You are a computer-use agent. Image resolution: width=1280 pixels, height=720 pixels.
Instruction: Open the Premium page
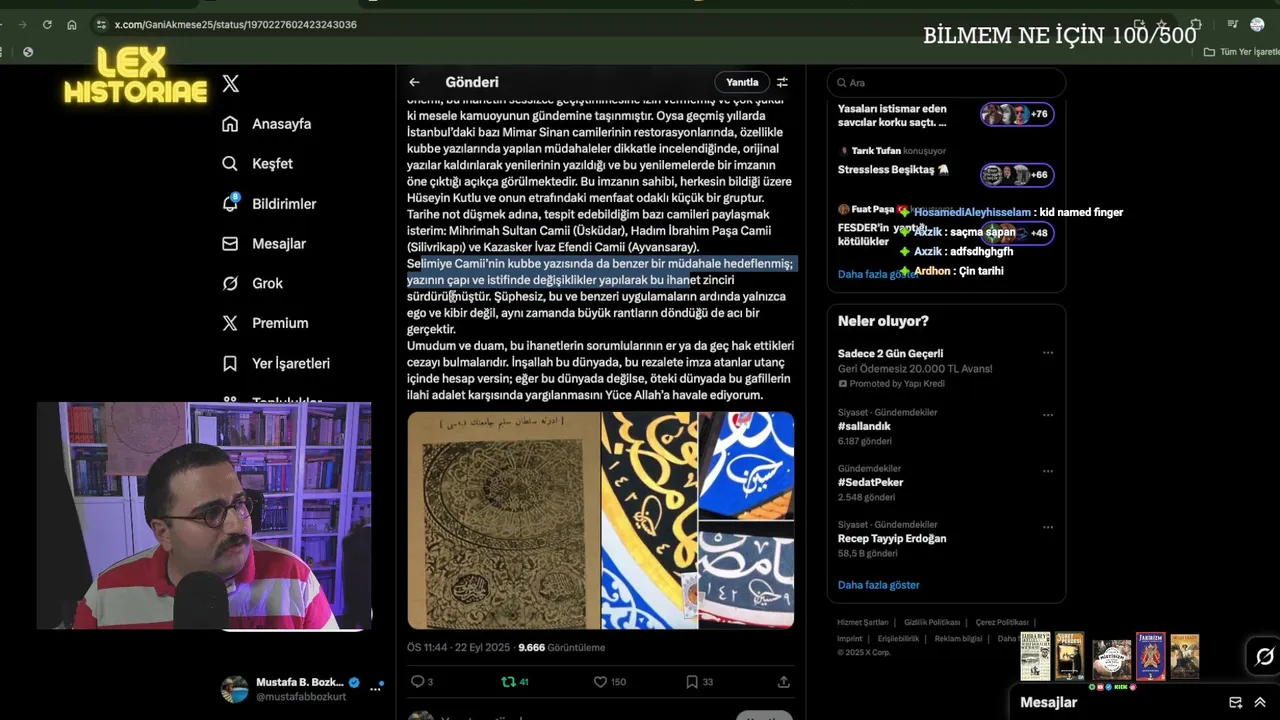coord(265,323)
